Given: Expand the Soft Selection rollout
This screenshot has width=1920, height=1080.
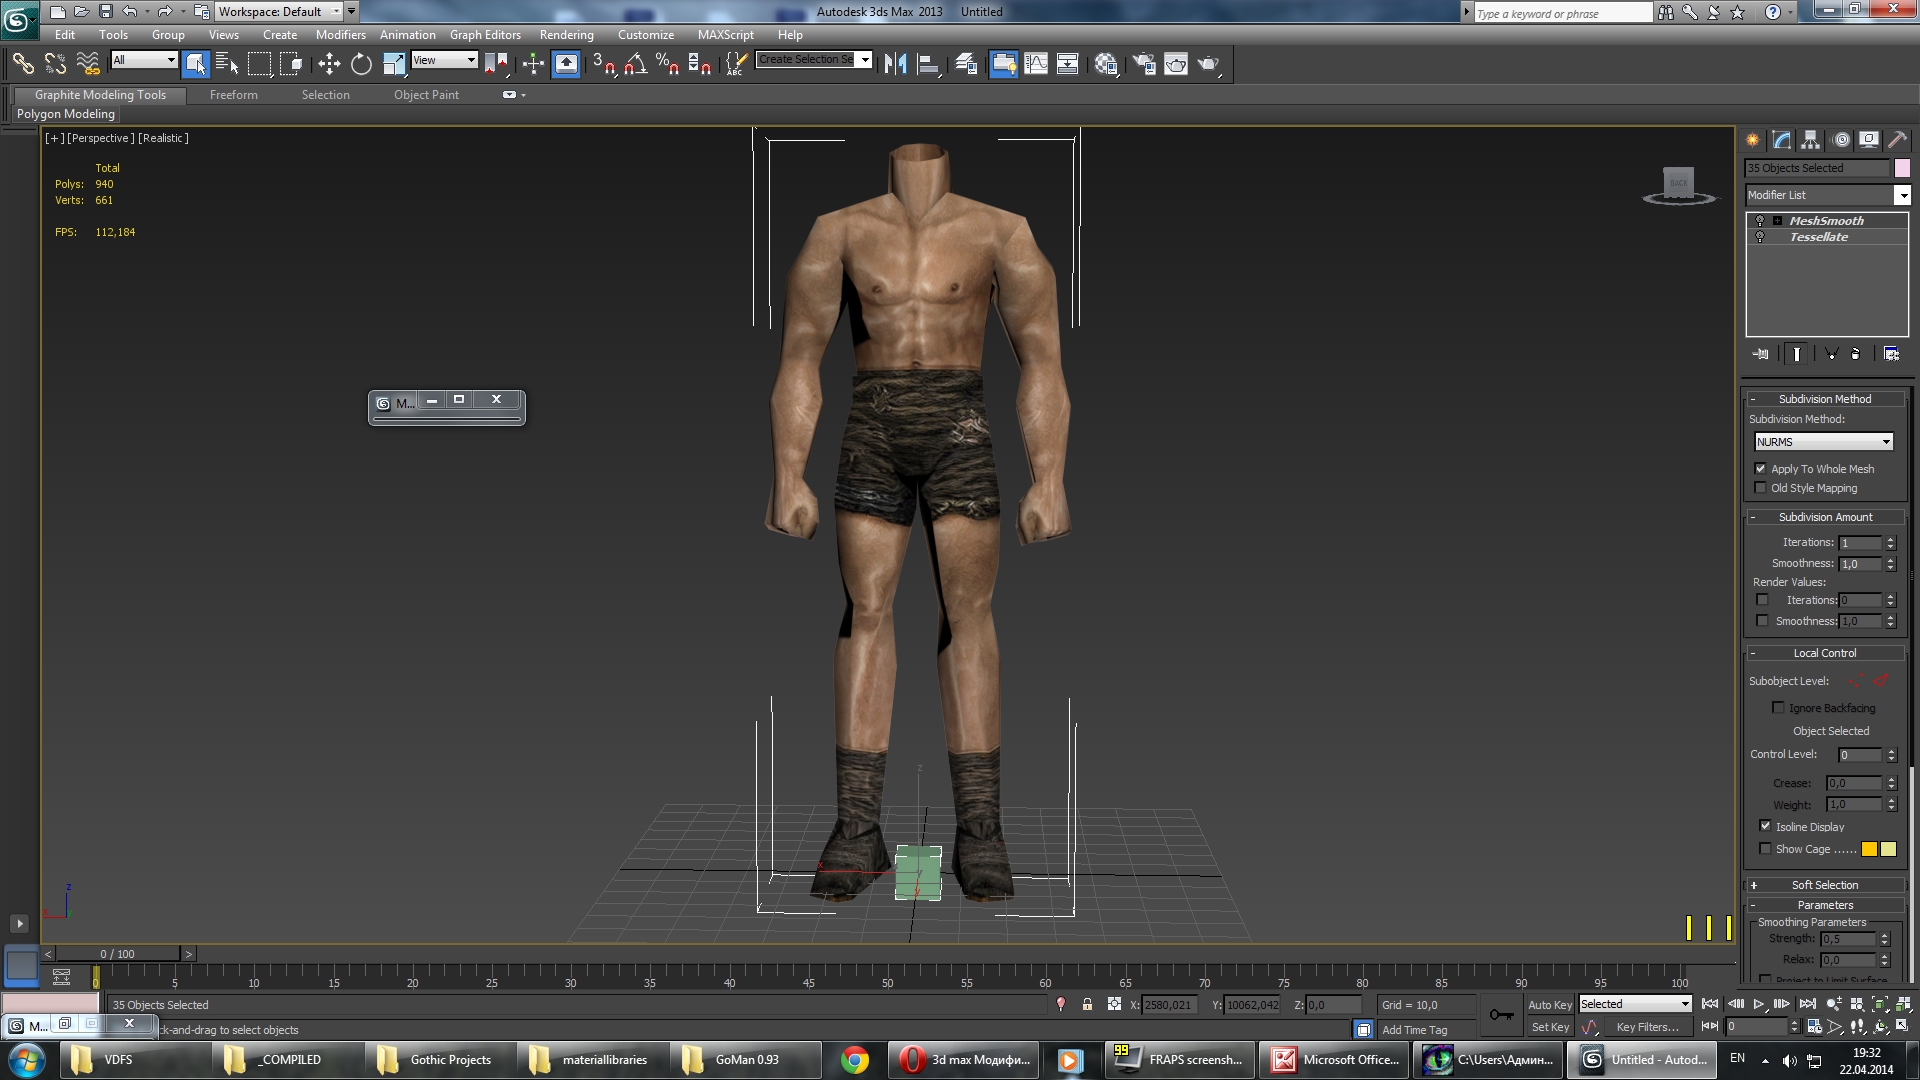Looking at the screenshot, I should [1824, 885].
